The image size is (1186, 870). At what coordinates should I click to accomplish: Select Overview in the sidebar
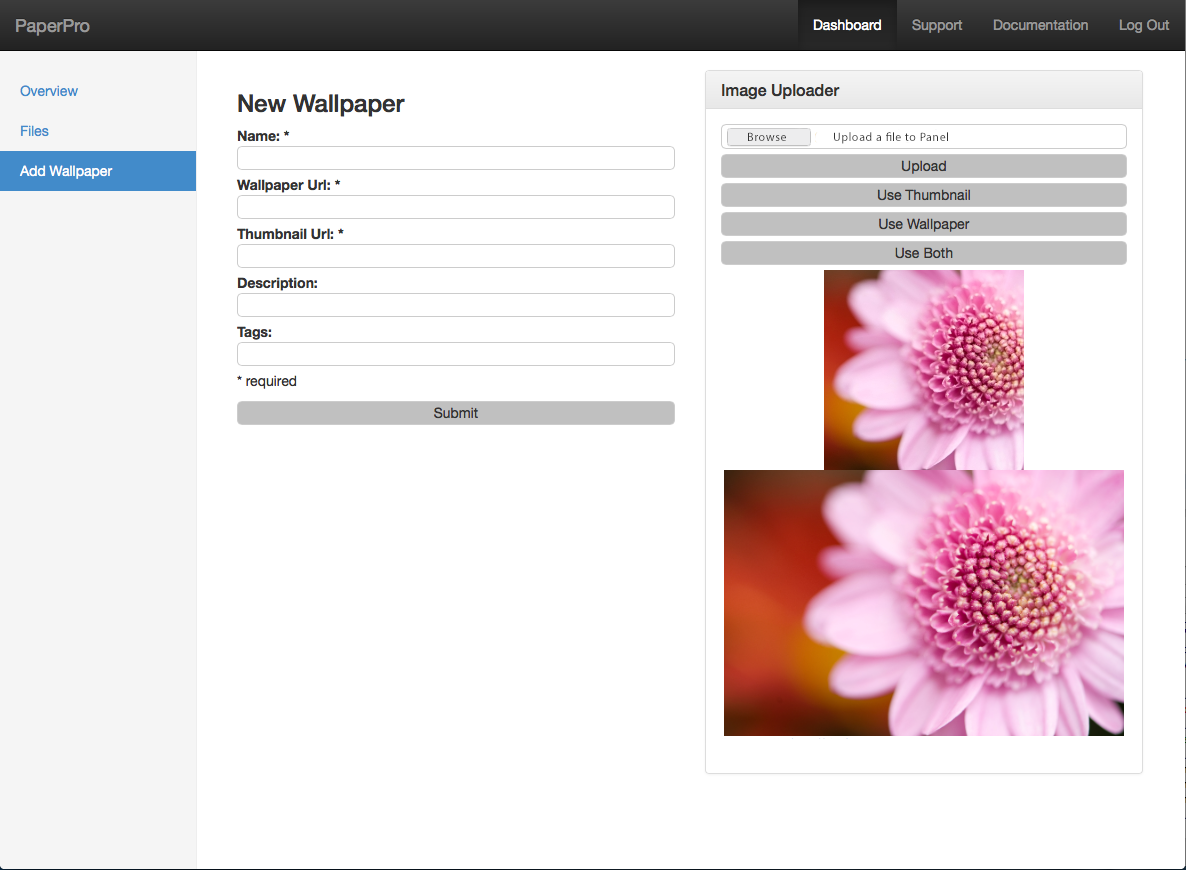49,91
